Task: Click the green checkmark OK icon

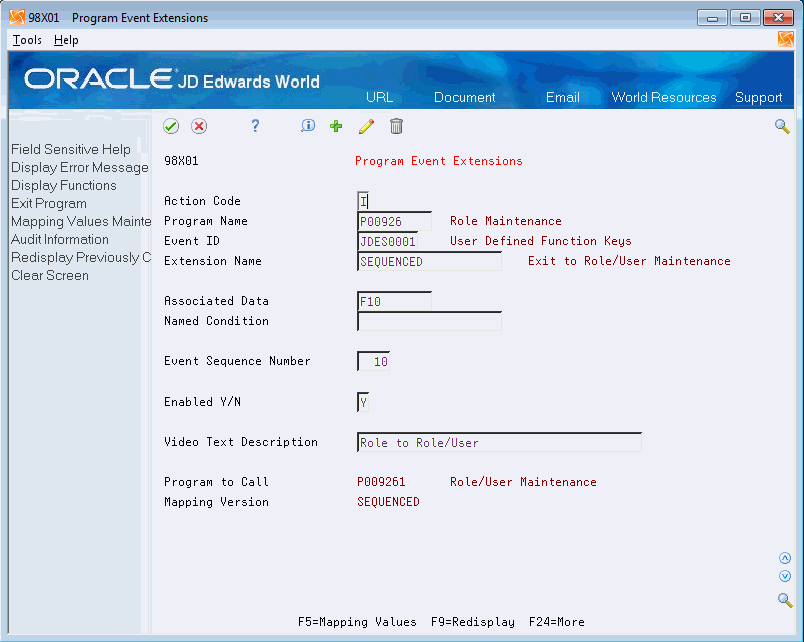Action: tap(171, 126)
